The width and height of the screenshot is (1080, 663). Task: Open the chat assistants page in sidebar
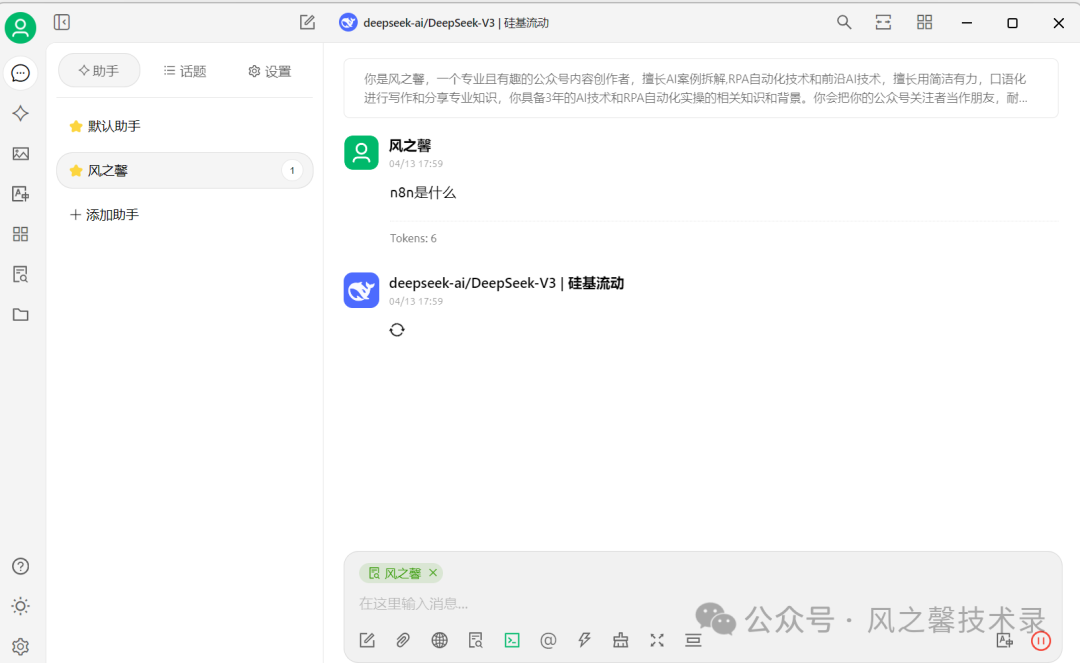pos(21,73)
